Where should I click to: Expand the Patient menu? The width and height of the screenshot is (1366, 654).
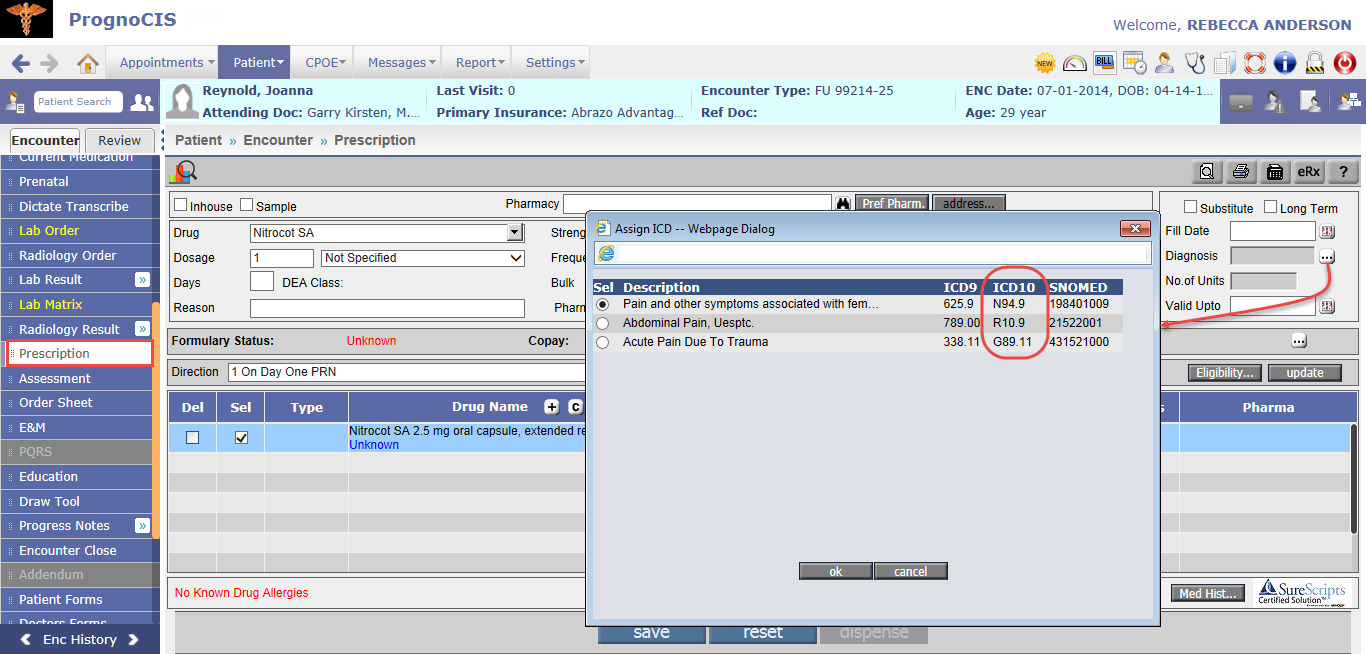(254, 62)
